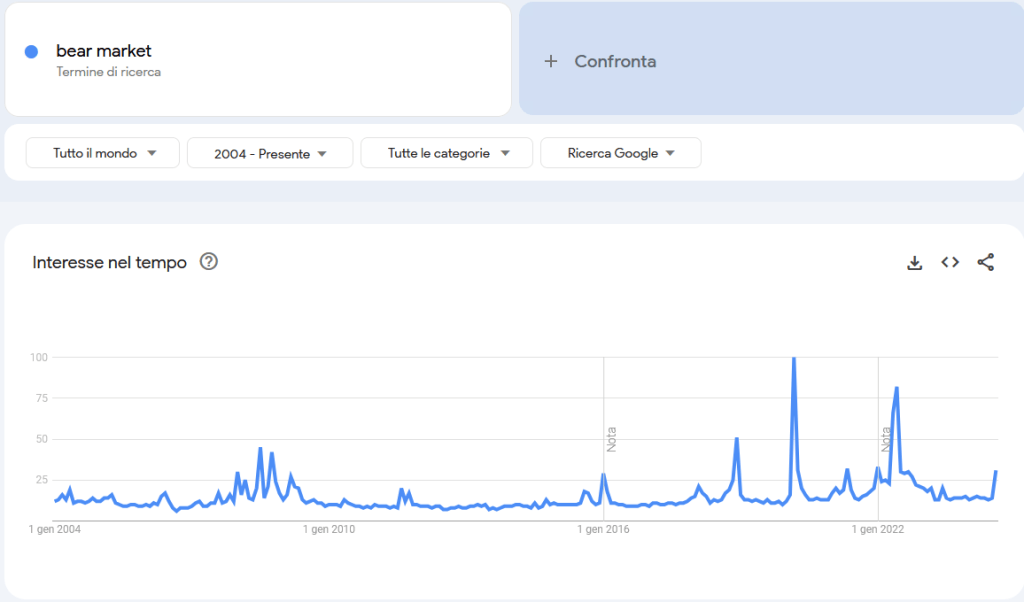Click the chart peak reaching 100
The height and width of the screenshot is (602, 1024).
click(793, 359)
